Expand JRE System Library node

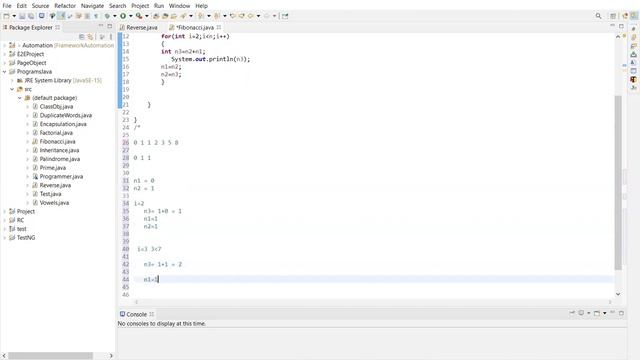[12, 80]
